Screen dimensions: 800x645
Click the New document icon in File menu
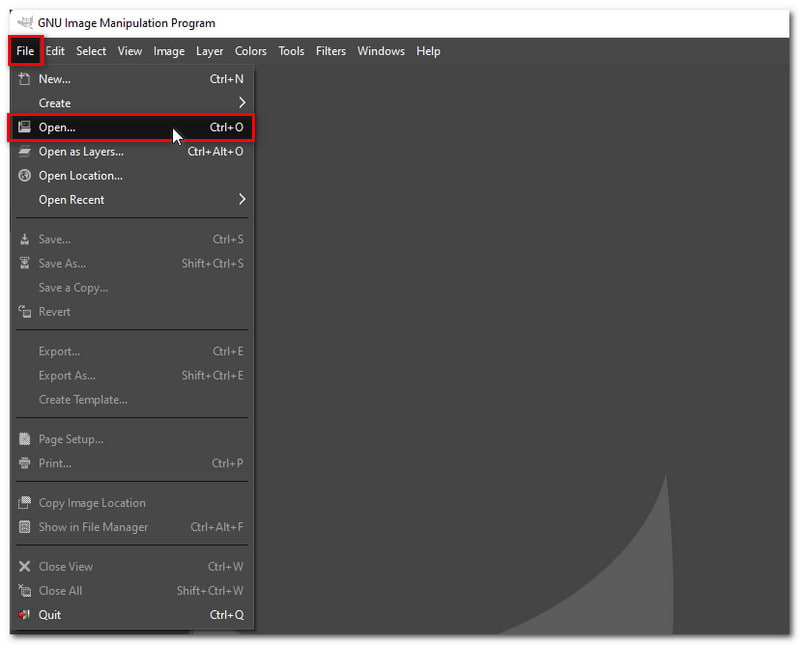click(24, 79)
